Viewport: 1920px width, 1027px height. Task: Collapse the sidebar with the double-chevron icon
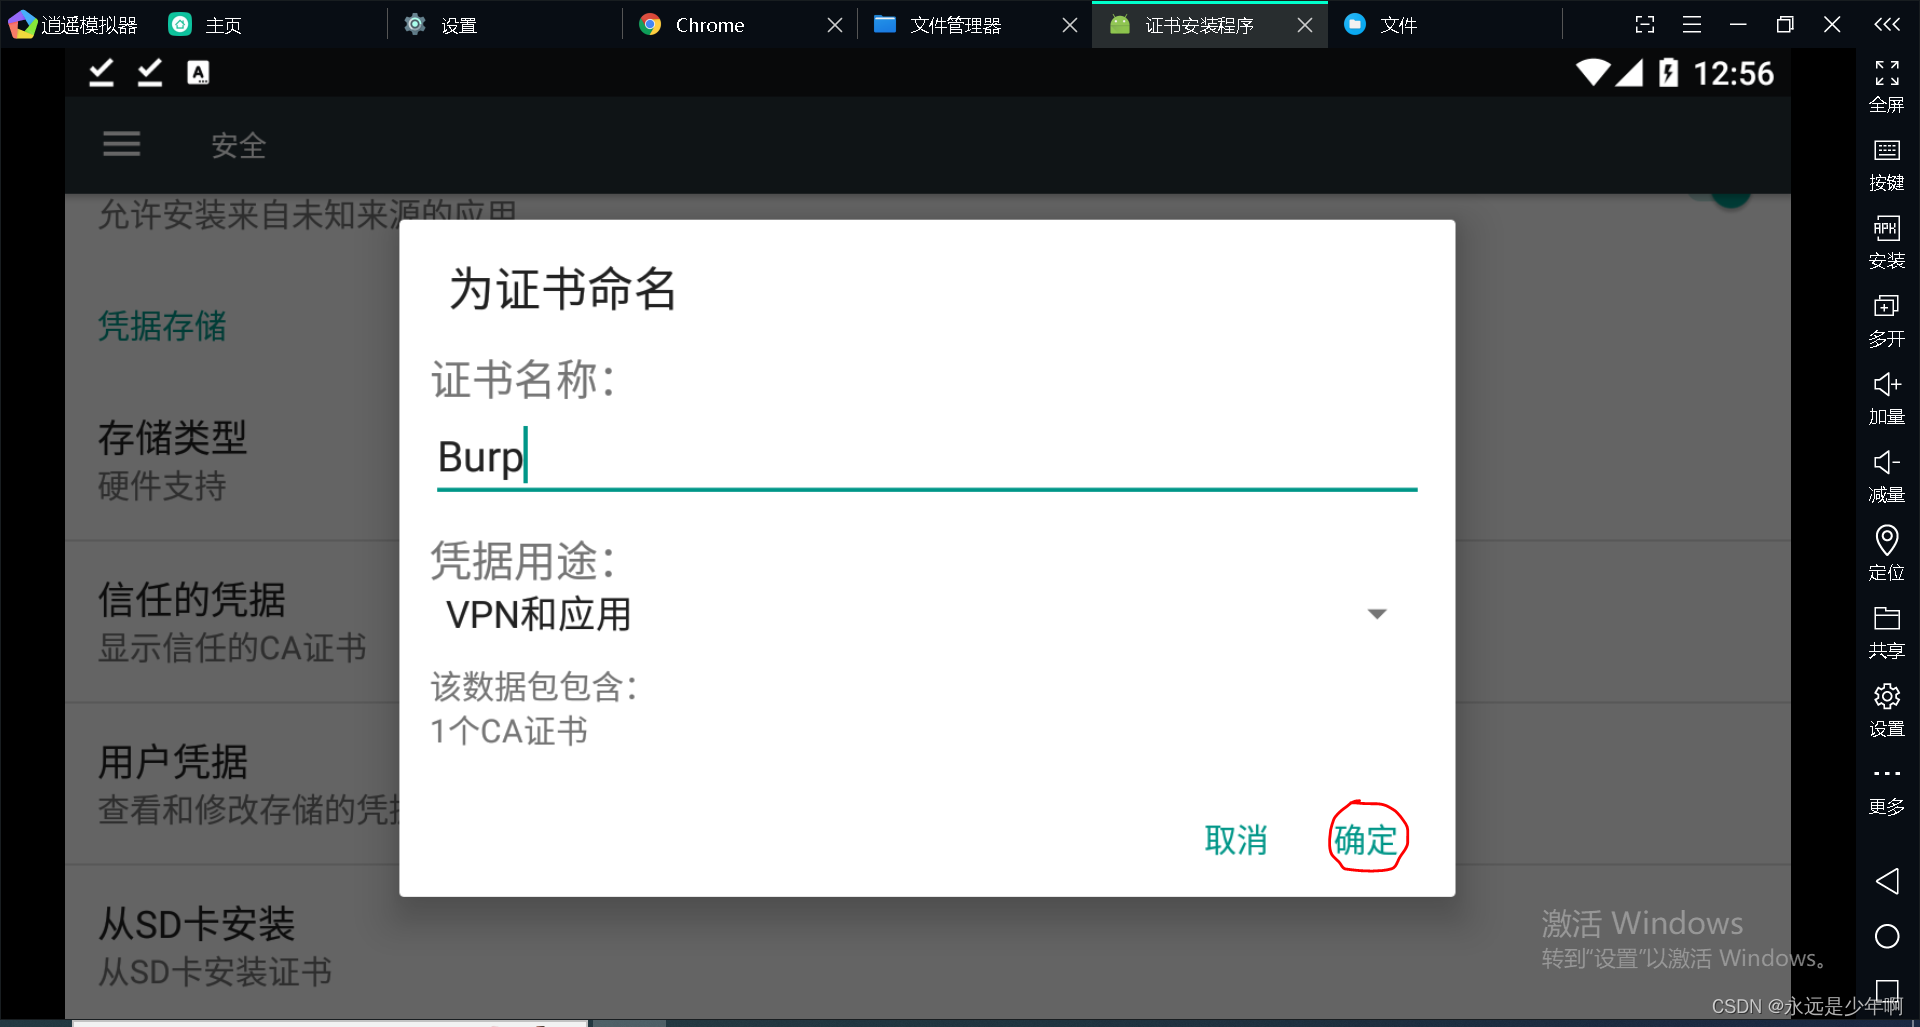click(1887, 24)
